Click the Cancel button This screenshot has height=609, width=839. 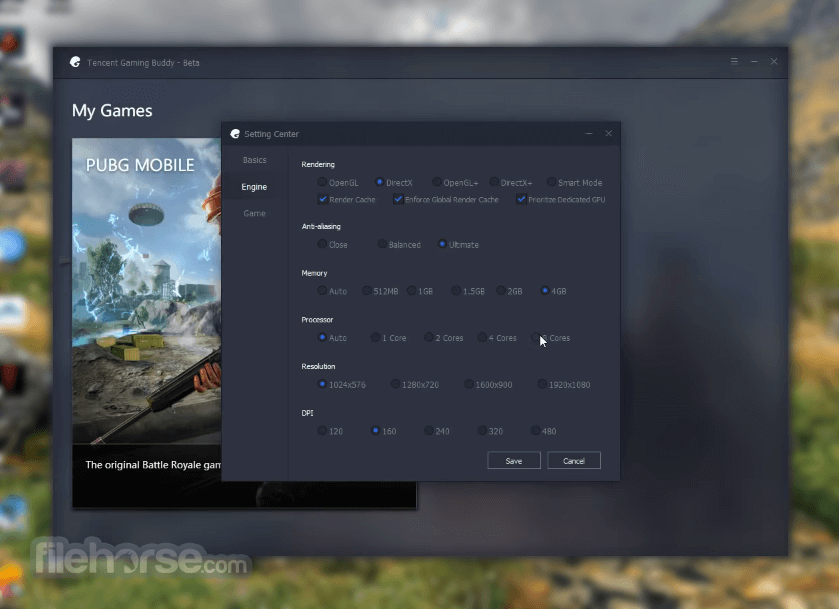[574, 460]
